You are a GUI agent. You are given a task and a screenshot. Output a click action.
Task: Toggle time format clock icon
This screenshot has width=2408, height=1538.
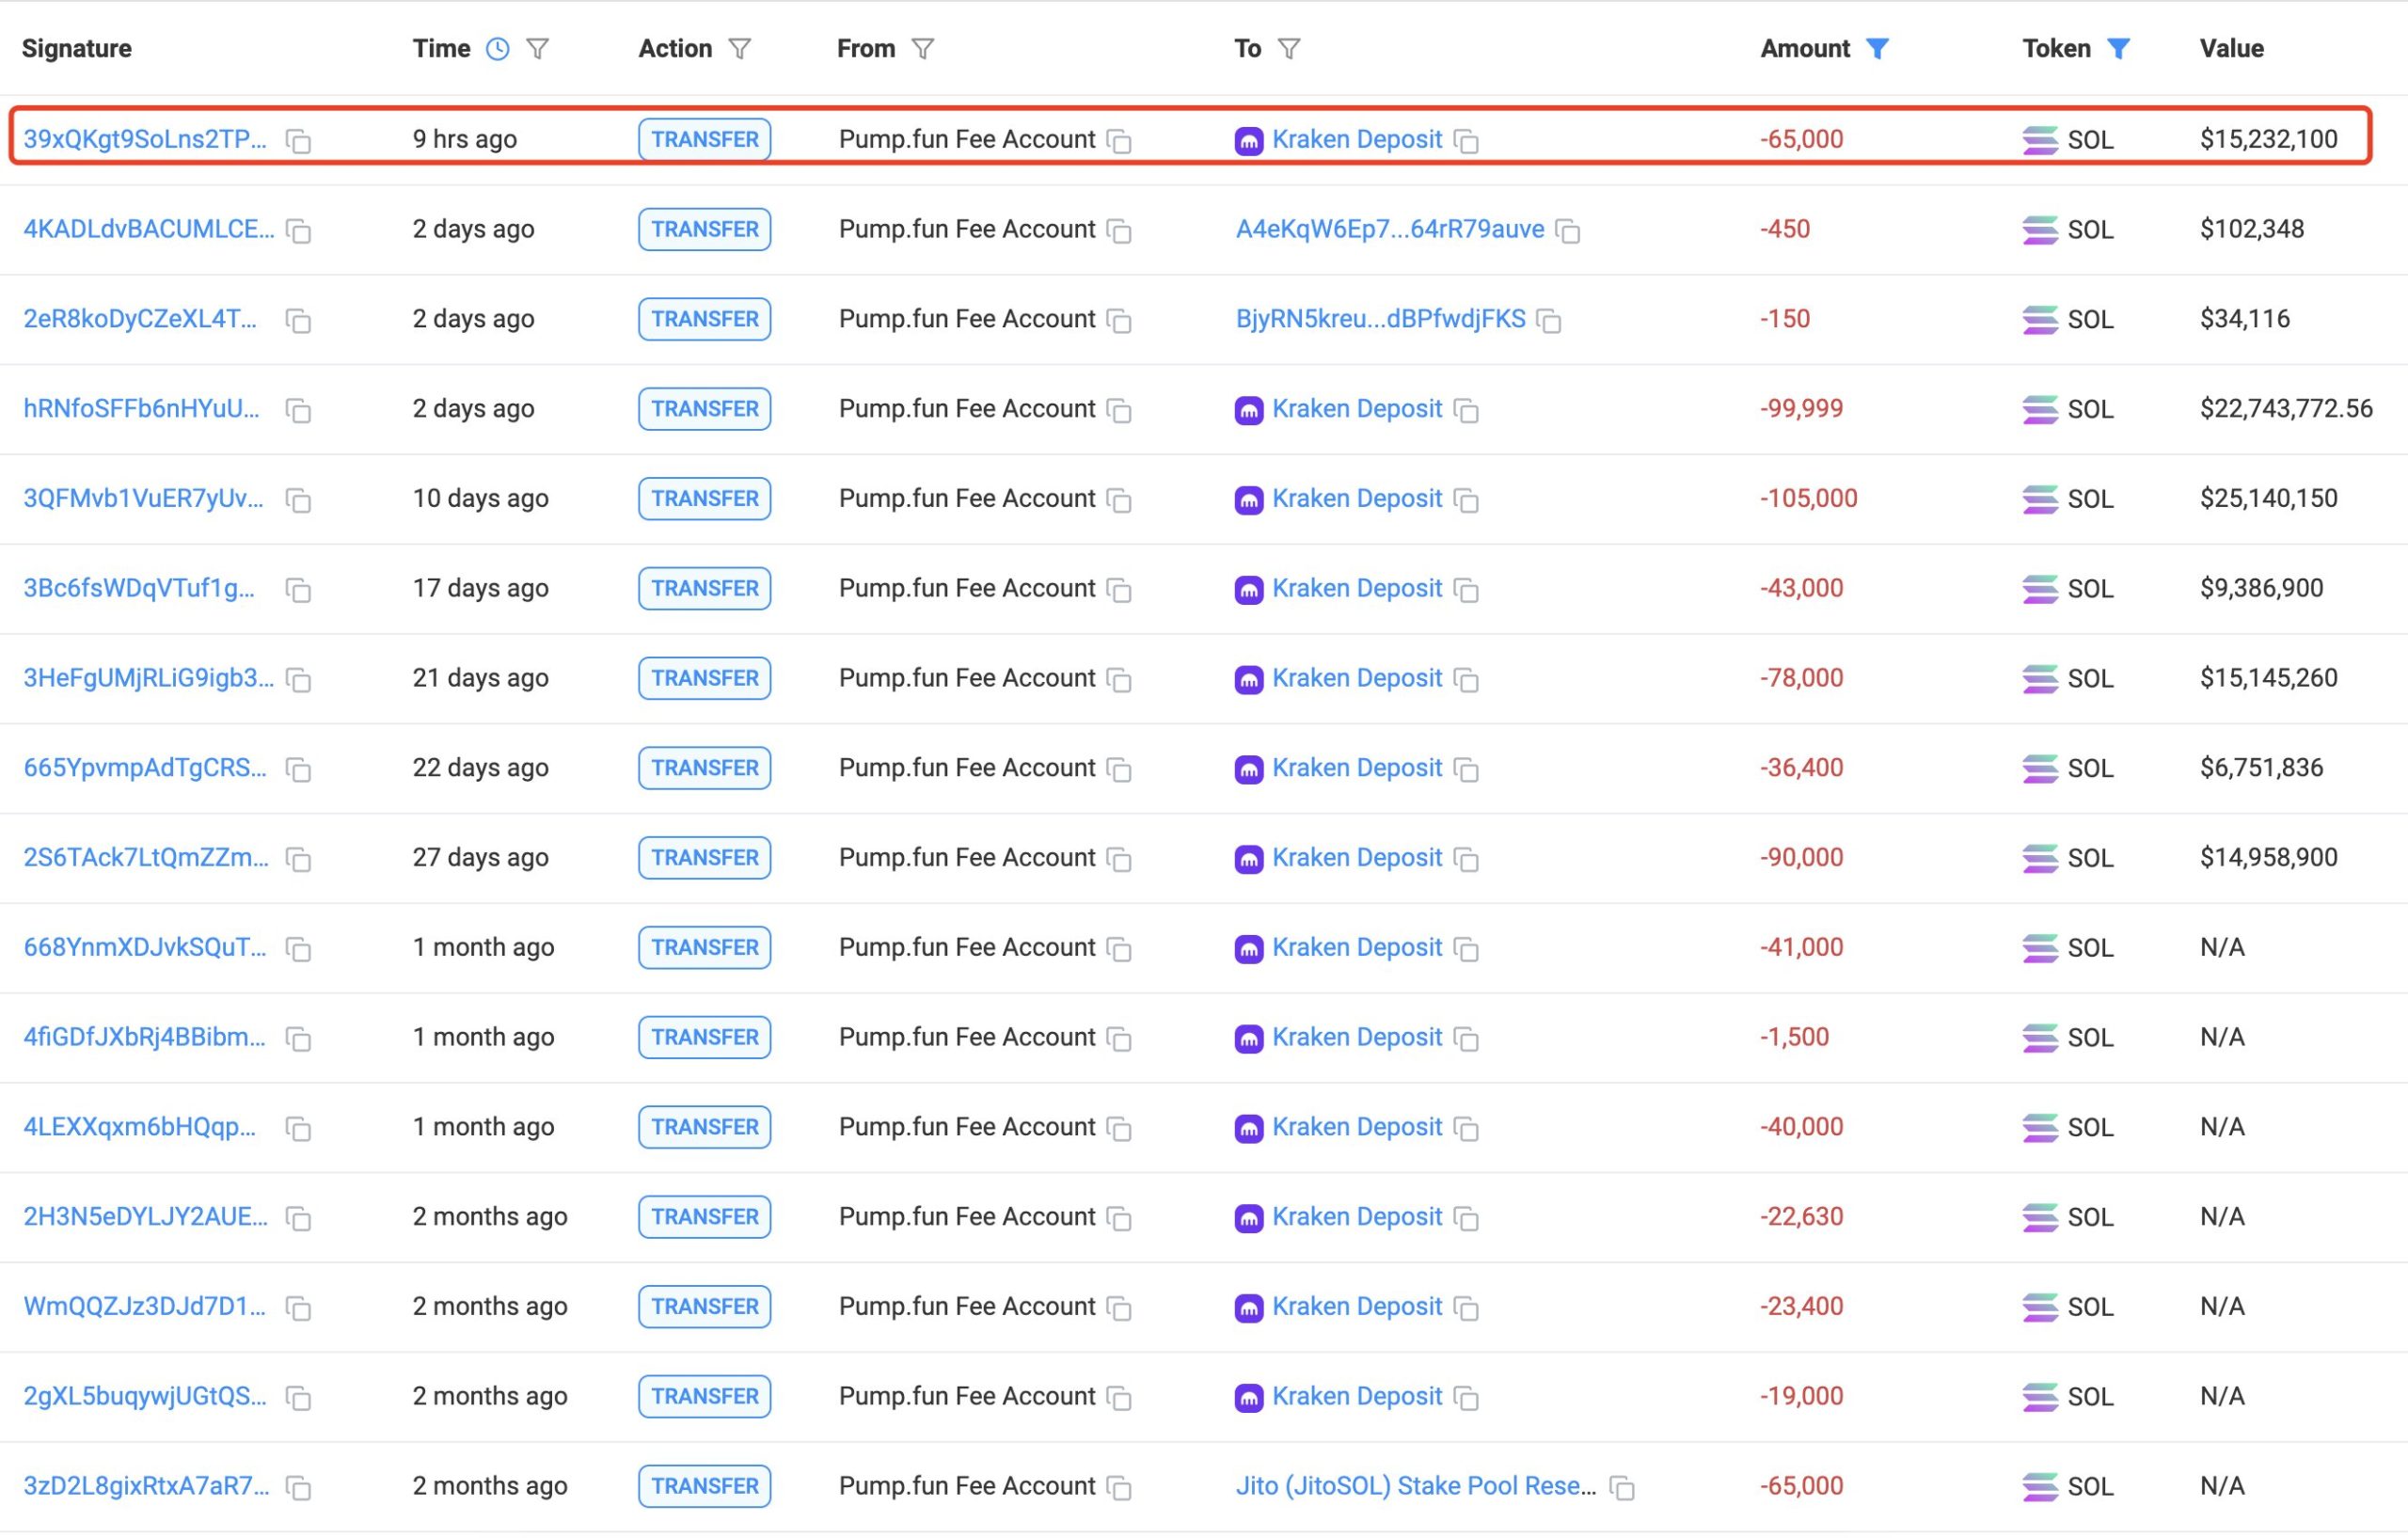click(497, 49)
